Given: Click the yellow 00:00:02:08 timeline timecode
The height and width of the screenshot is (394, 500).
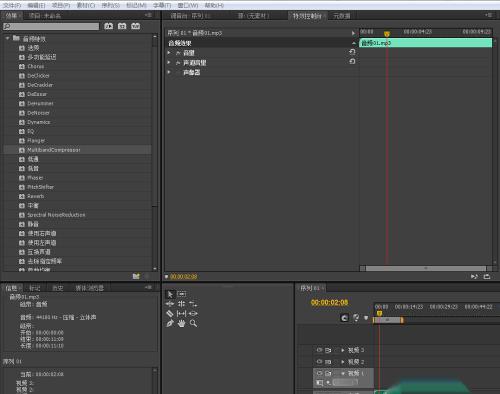Looking at the screenshot, I should tap(329, 302).
